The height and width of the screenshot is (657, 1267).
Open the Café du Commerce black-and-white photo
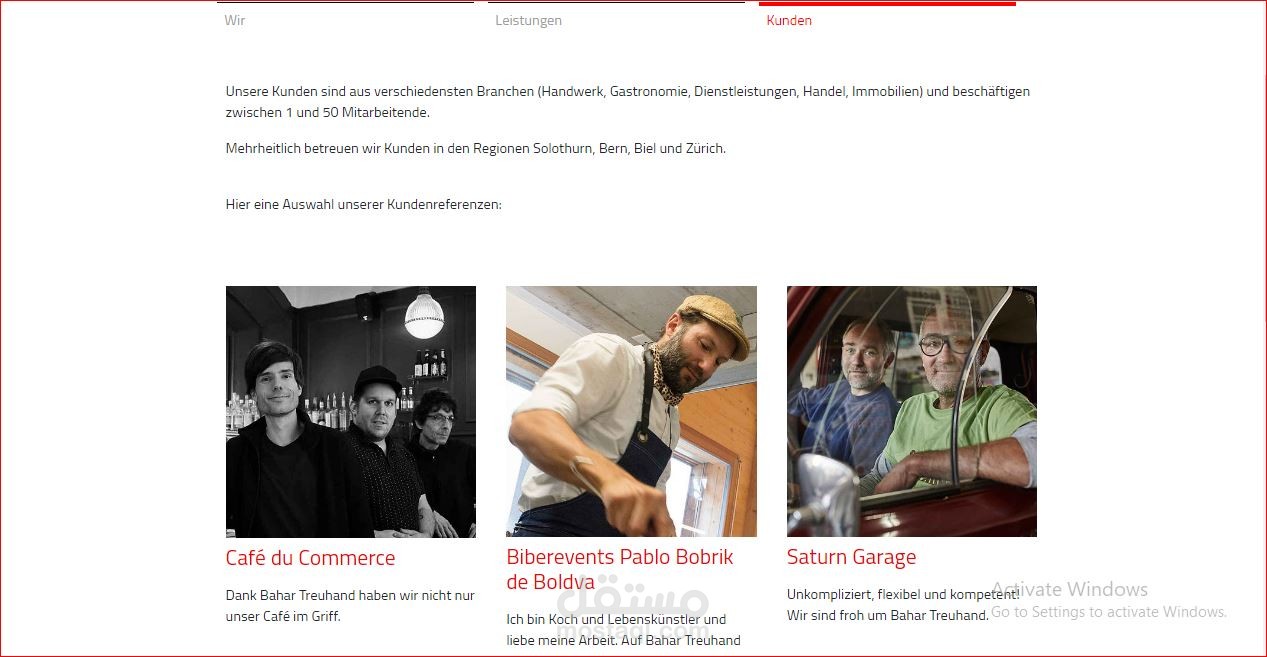(x=351, y=412)
